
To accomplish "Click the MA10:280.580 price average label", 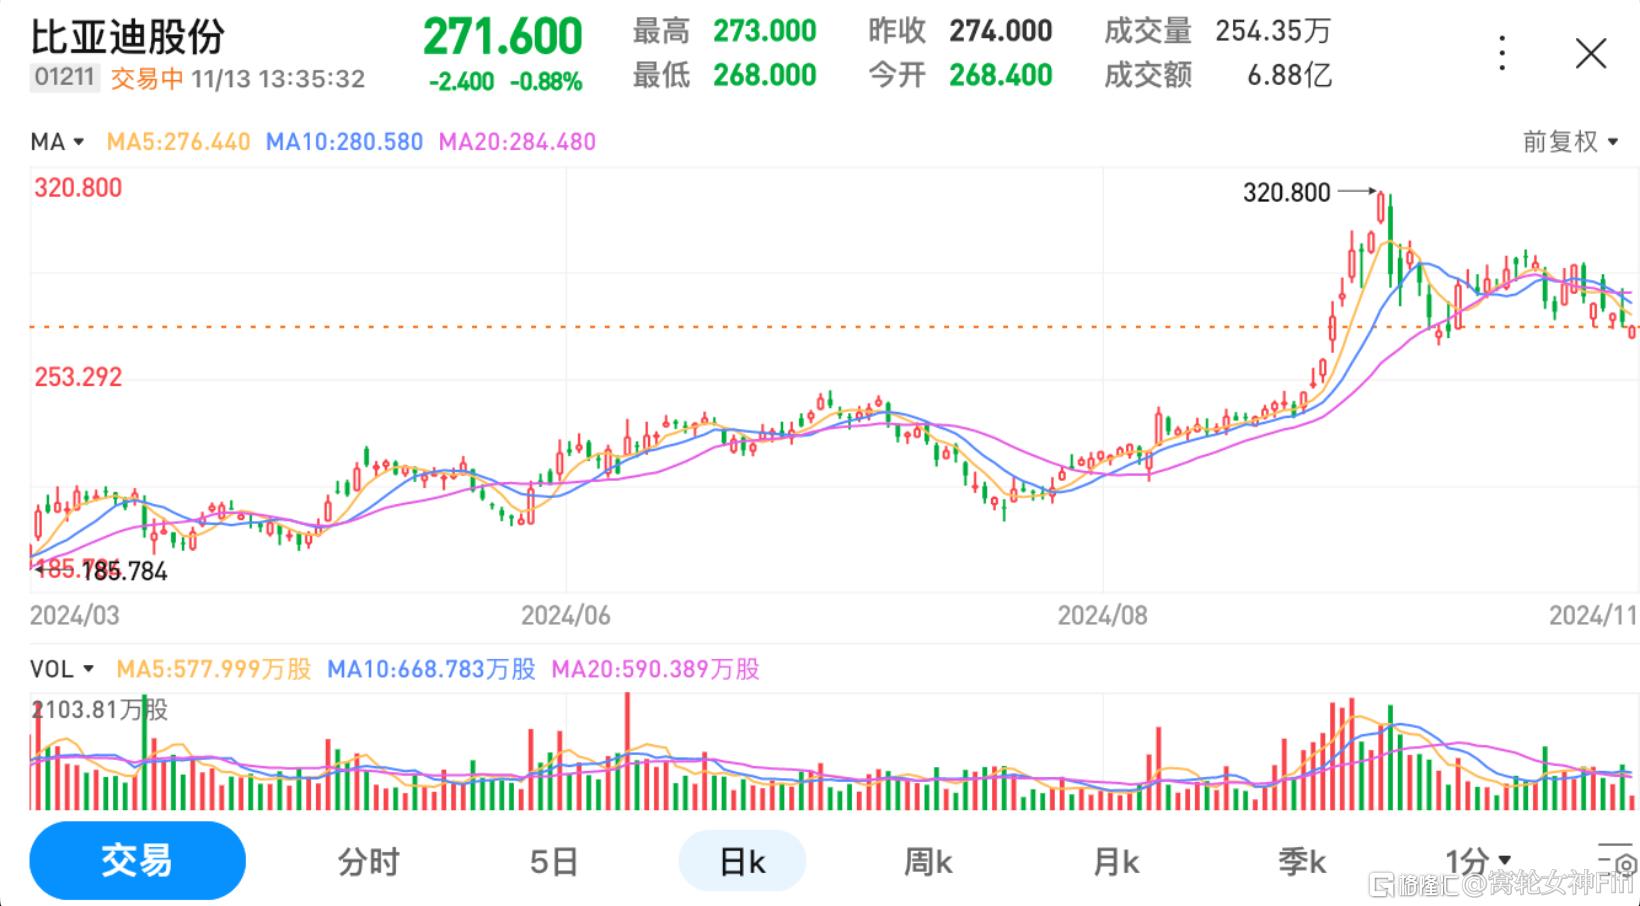I will [x=344, y=142].
